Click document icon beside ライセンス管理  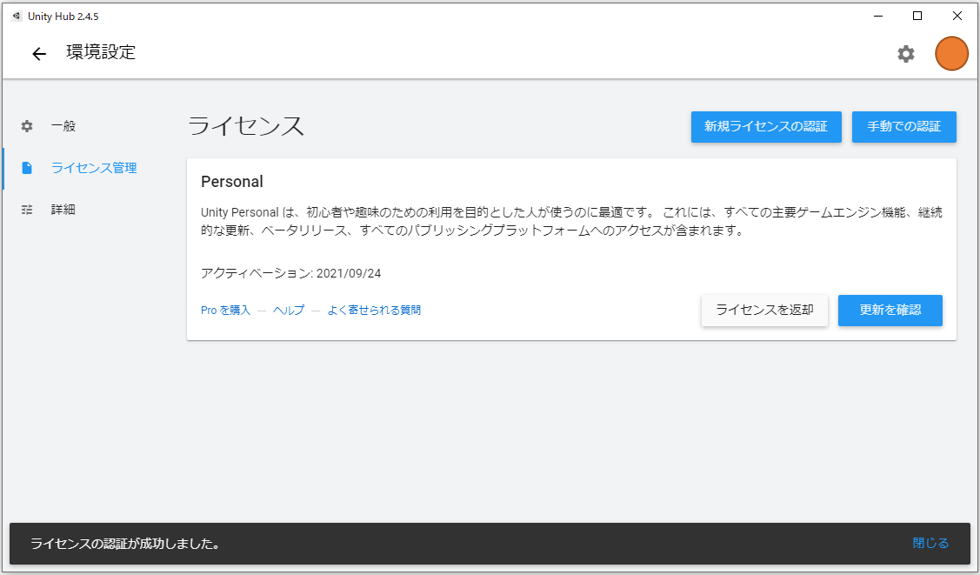point(27,168)
